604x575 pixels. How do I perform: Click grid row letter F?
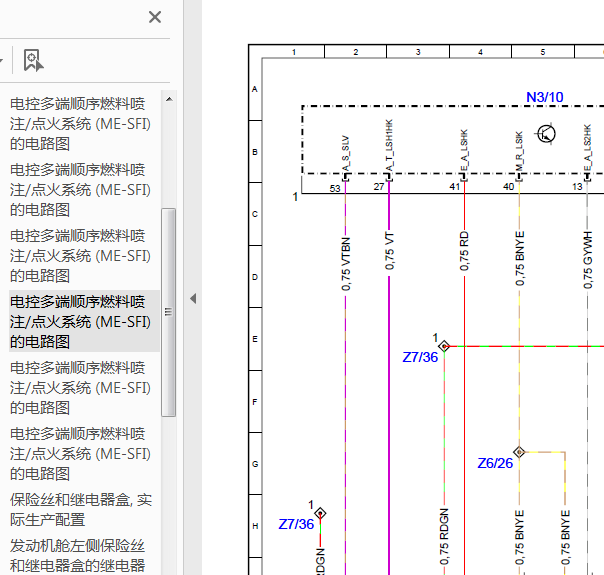[x=255, y=402]
